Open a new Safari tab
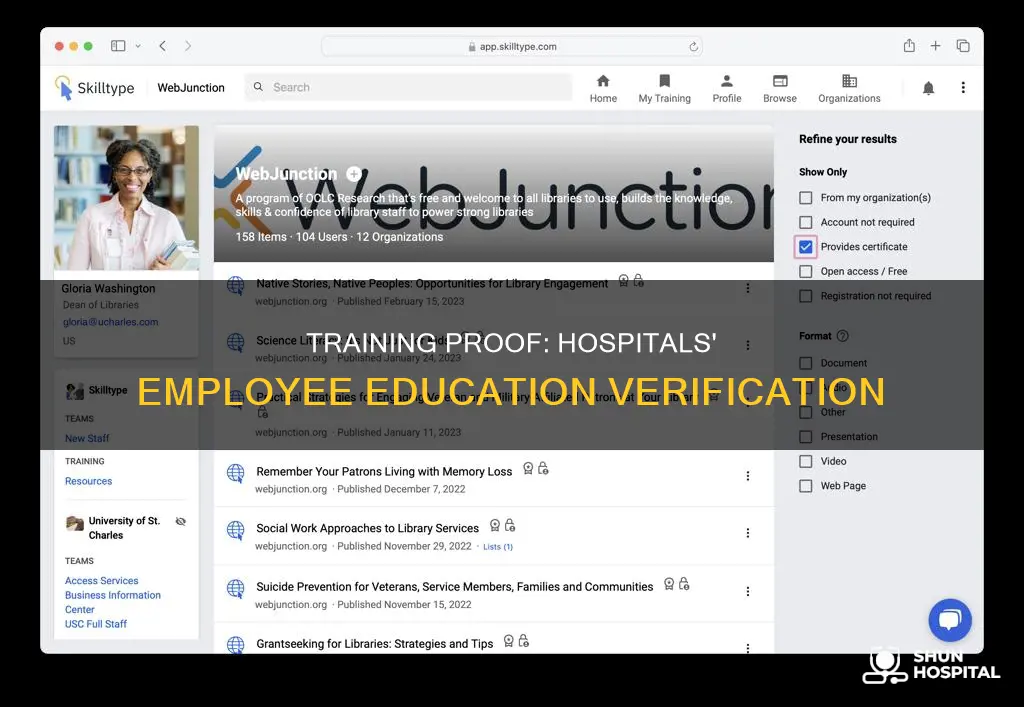This screenshot has height=707, width=1024. (935, 46)
